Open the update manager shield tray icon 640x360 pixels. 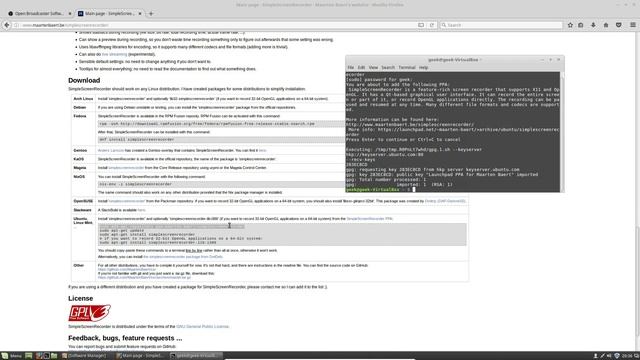pos(617,356)
